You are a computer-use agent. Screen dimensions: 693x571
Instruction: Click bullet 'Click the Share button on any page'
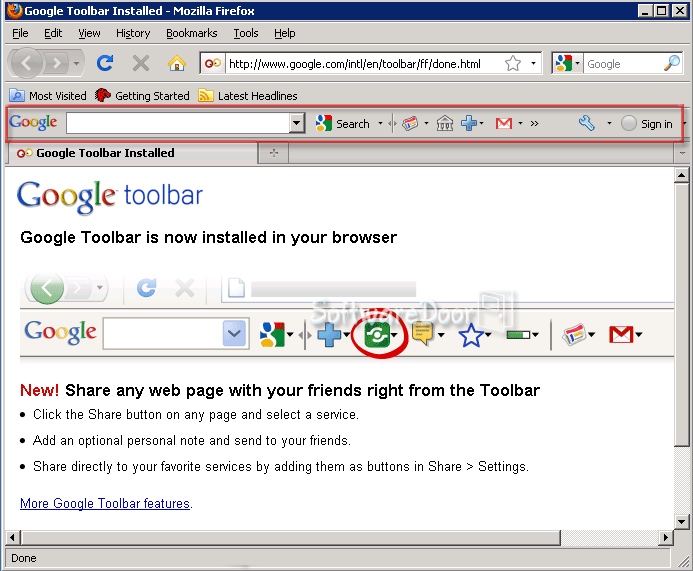196,415
